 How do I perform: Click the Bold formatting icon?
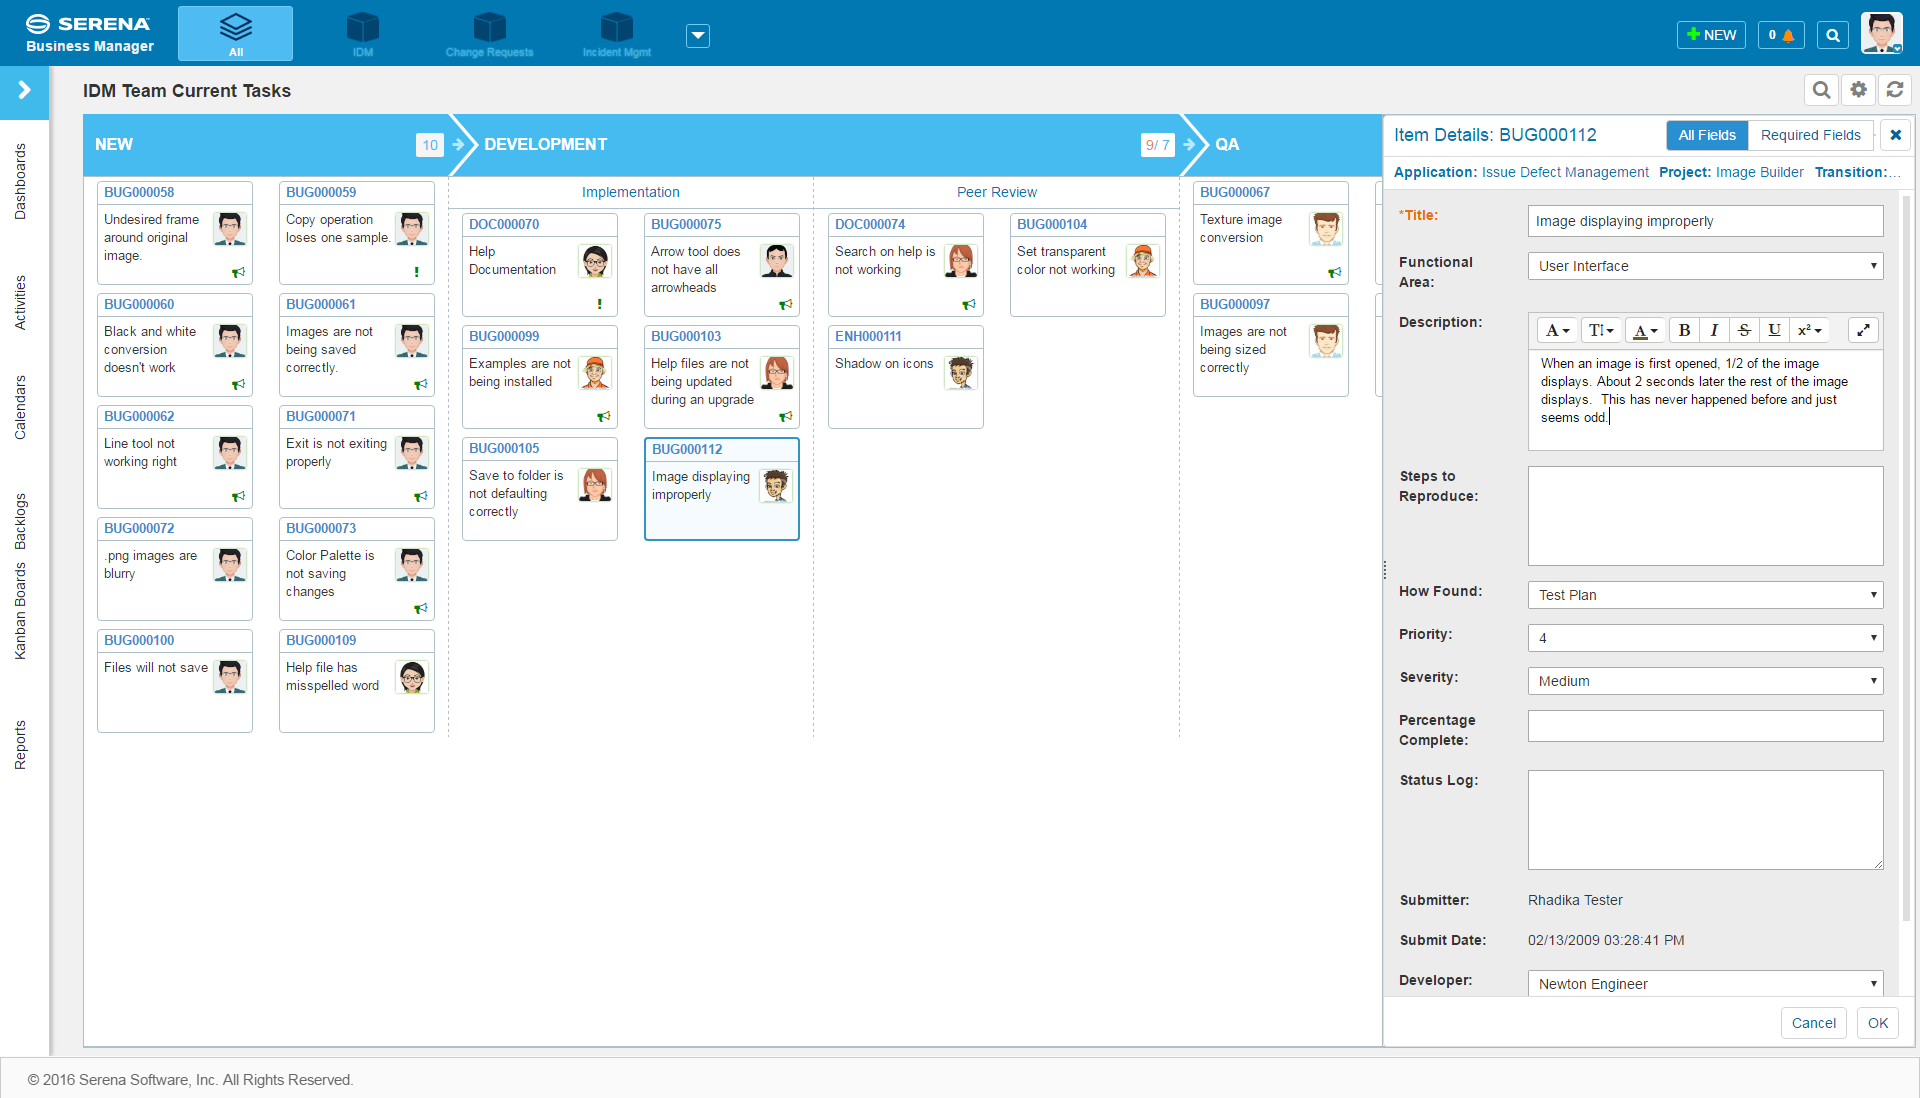click(1684, 330)
